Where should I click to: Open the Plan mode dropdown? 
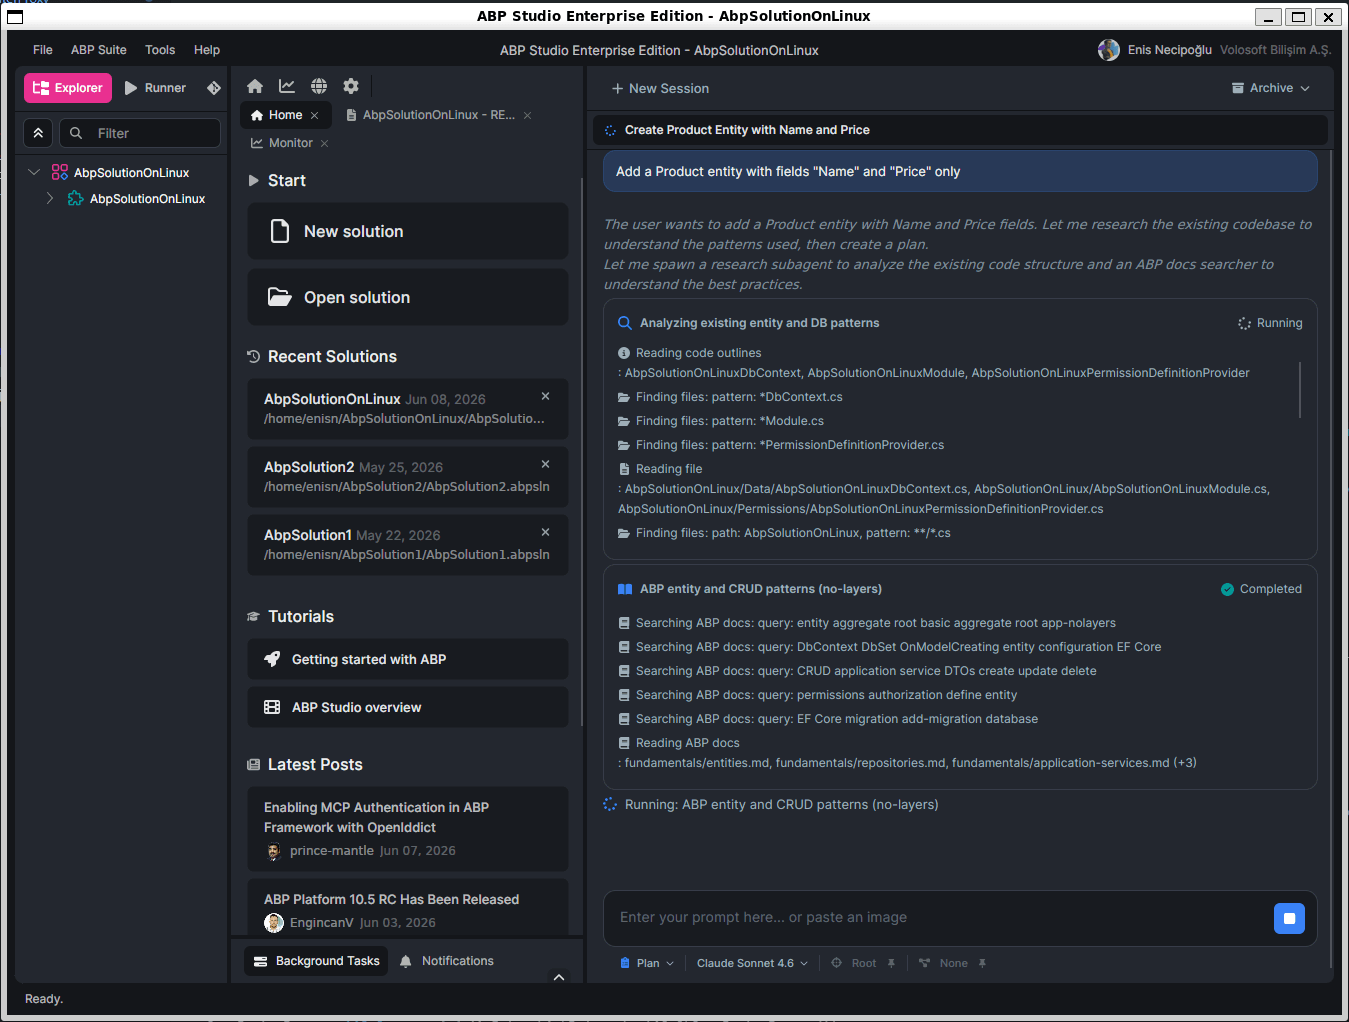(x=647, y=963)
